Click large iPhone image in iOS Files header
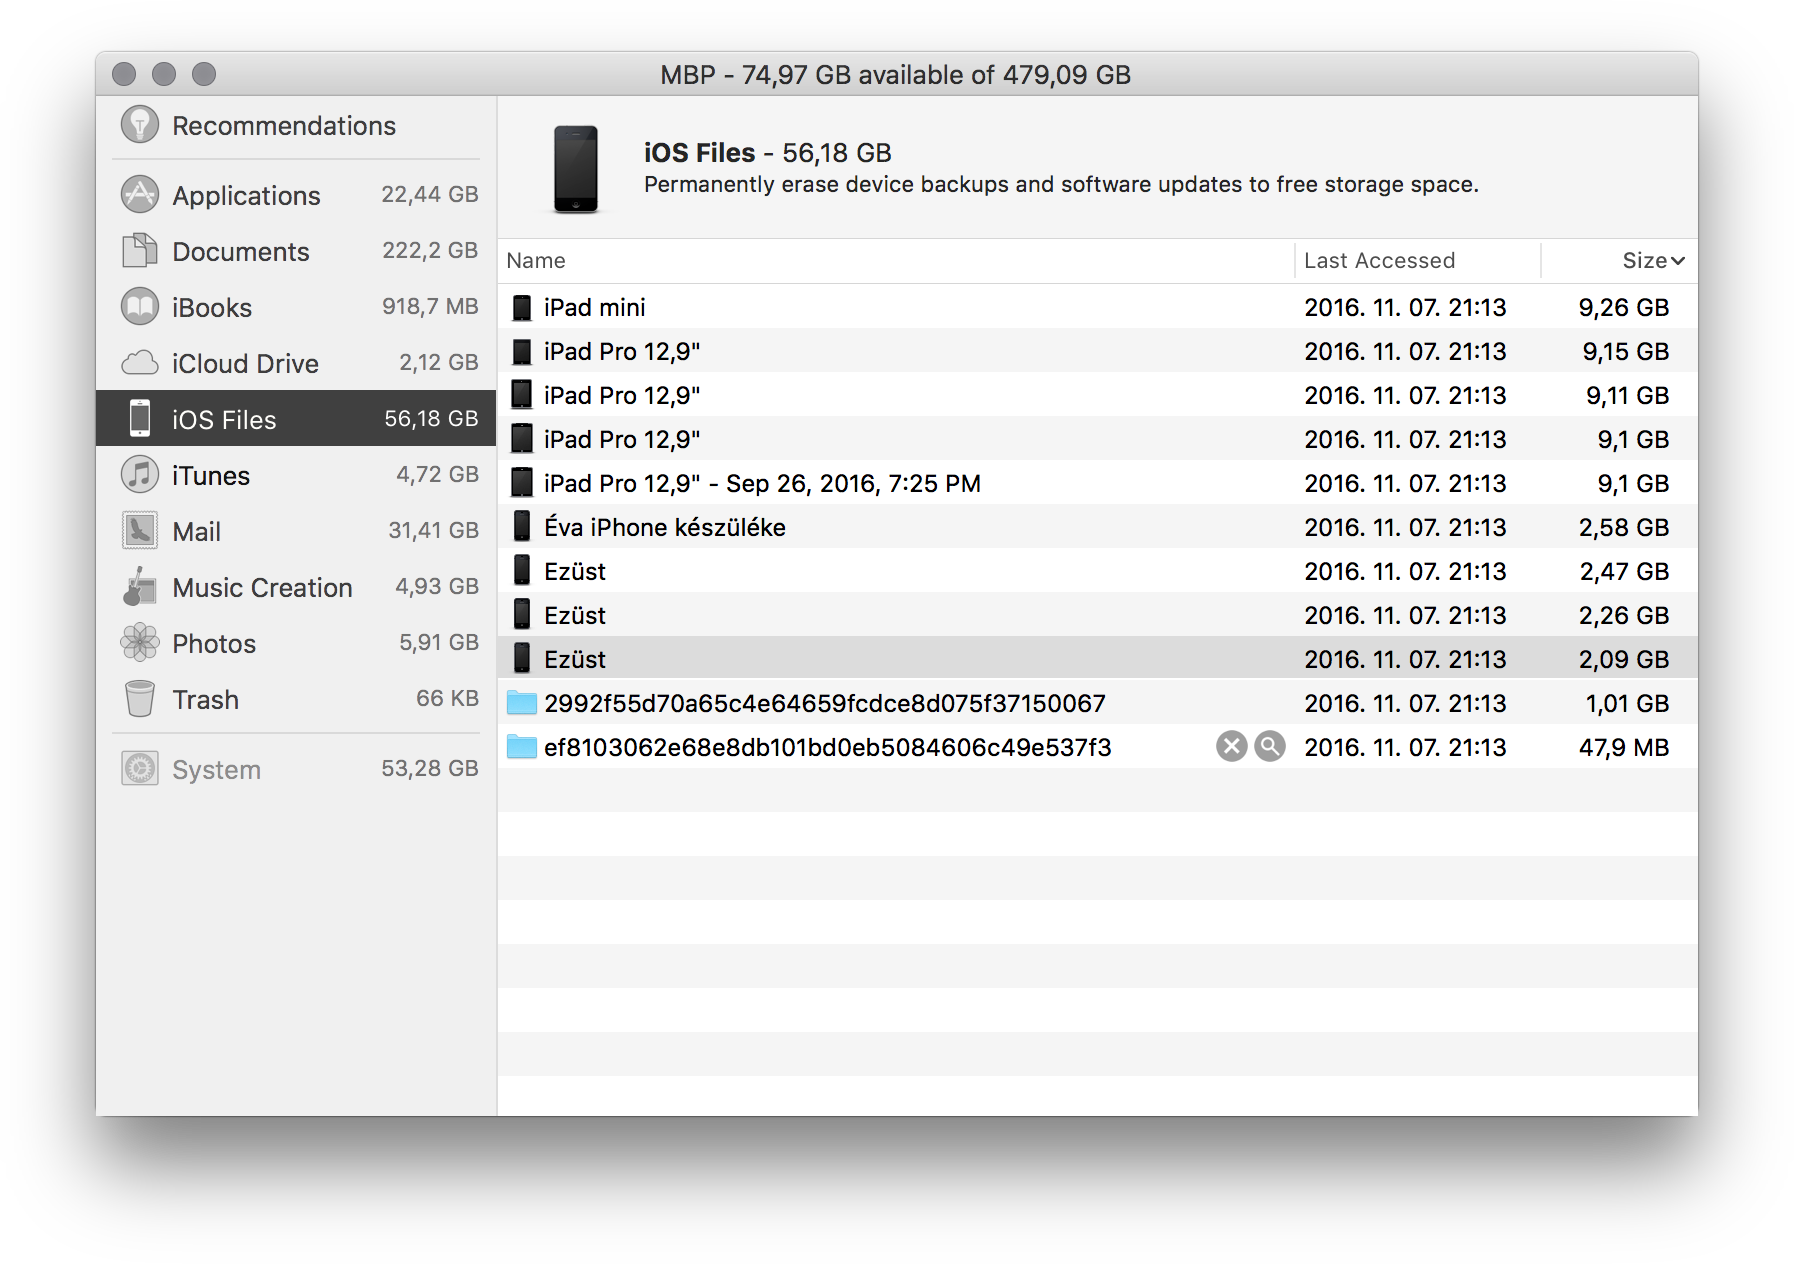The image size is (1794, 1264). [576, 169]
